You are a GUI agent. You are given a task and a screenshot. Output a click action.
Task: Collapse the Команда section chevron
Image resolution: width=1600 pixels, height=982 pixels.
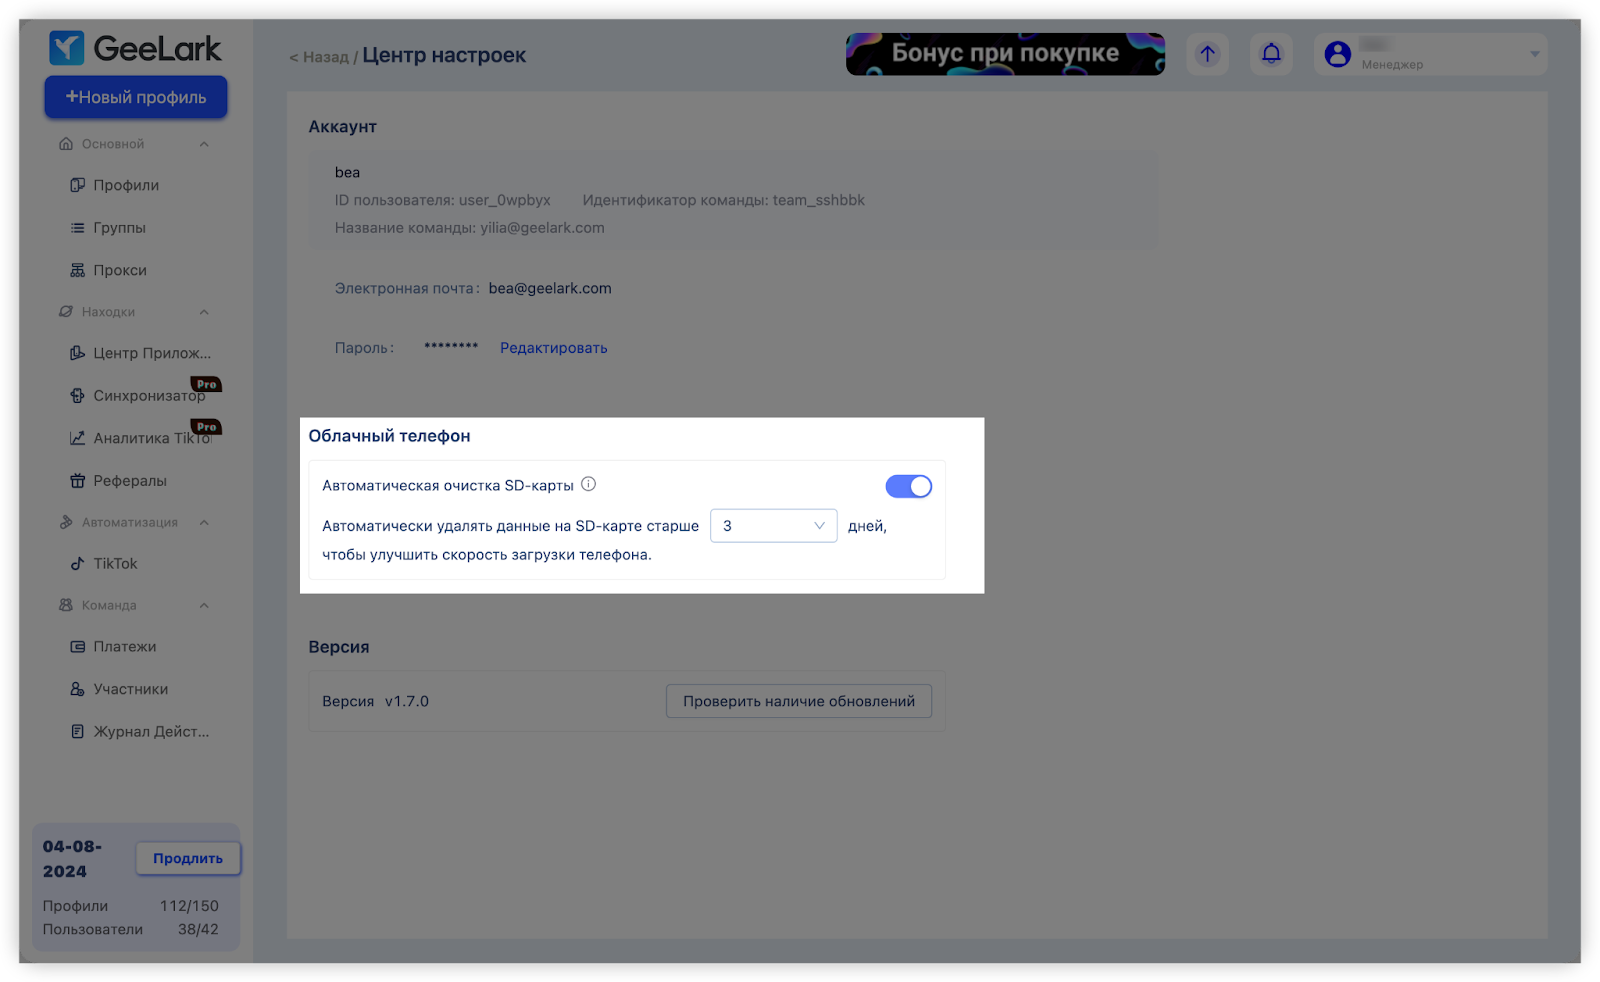[x=204, y=605]
